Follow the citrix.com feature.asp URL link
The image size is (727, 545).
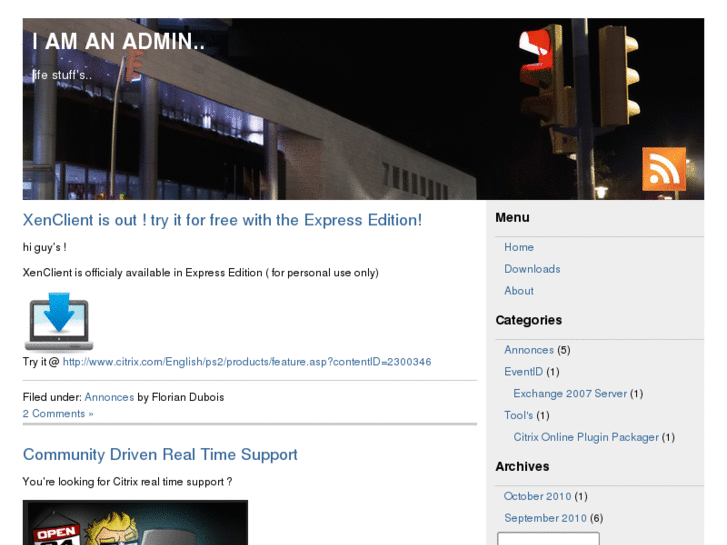(247, 362)
